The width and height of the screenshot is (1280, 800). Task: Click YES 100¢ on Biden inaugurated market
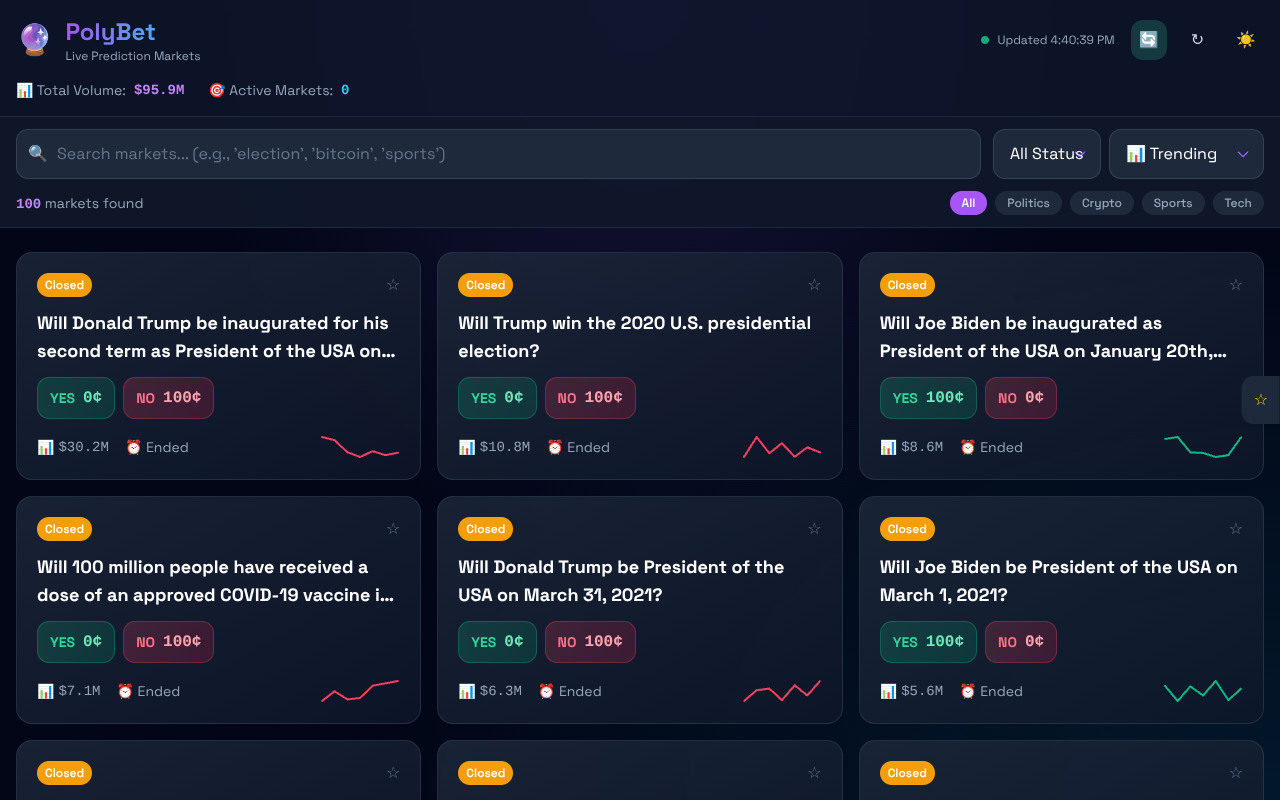[x=928, y=398]
